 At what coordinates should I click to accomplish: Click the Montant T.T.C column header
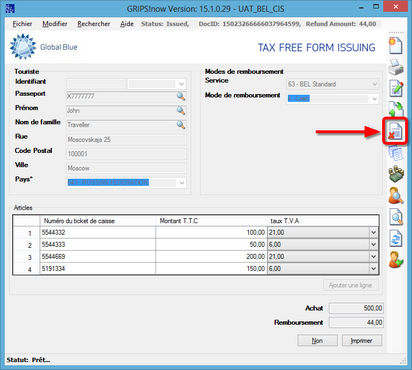211,221
